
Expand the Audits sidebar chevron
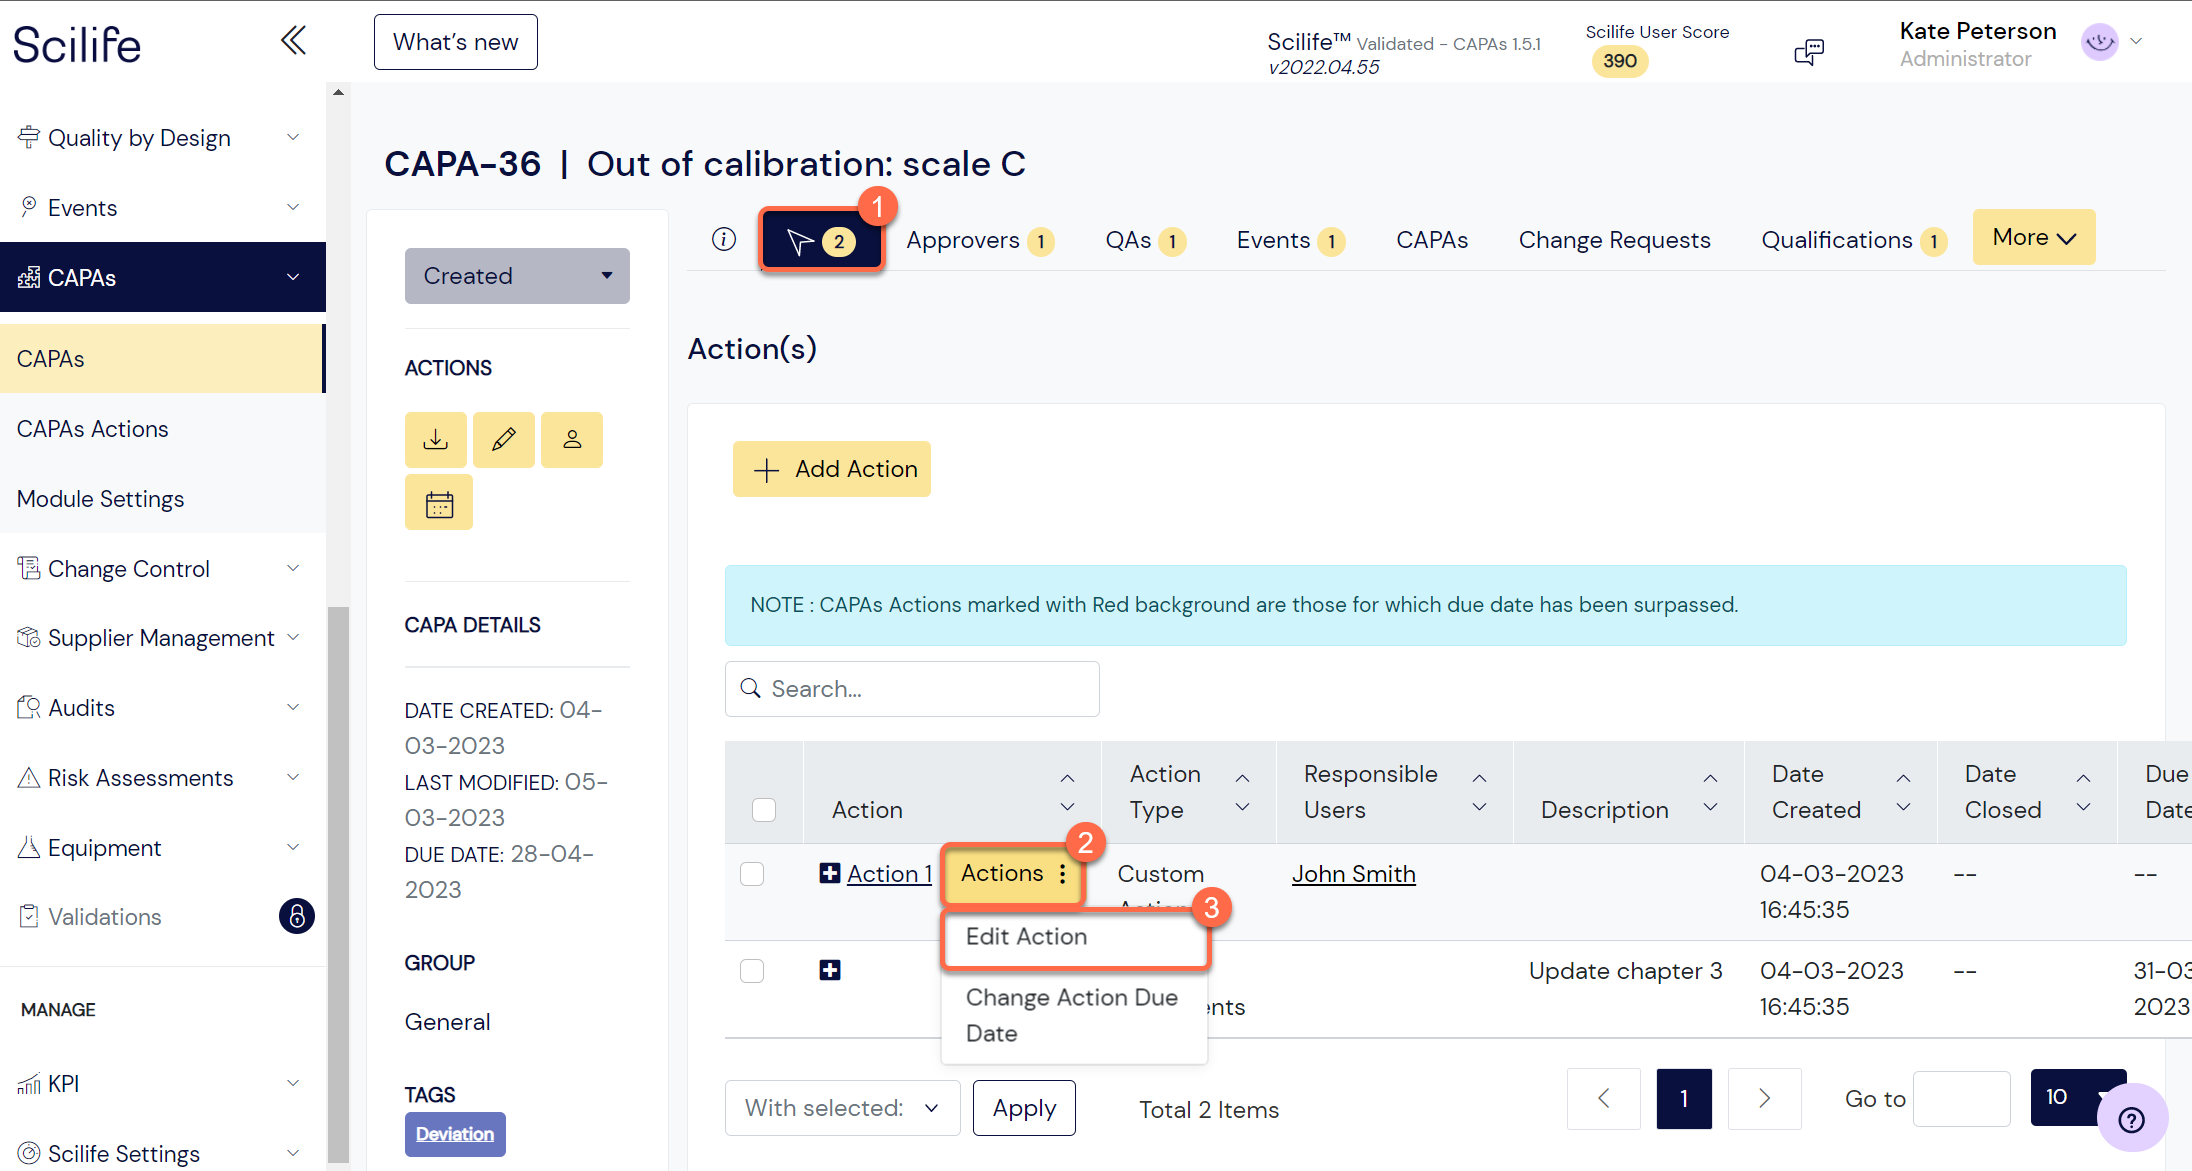pos(293,707)
